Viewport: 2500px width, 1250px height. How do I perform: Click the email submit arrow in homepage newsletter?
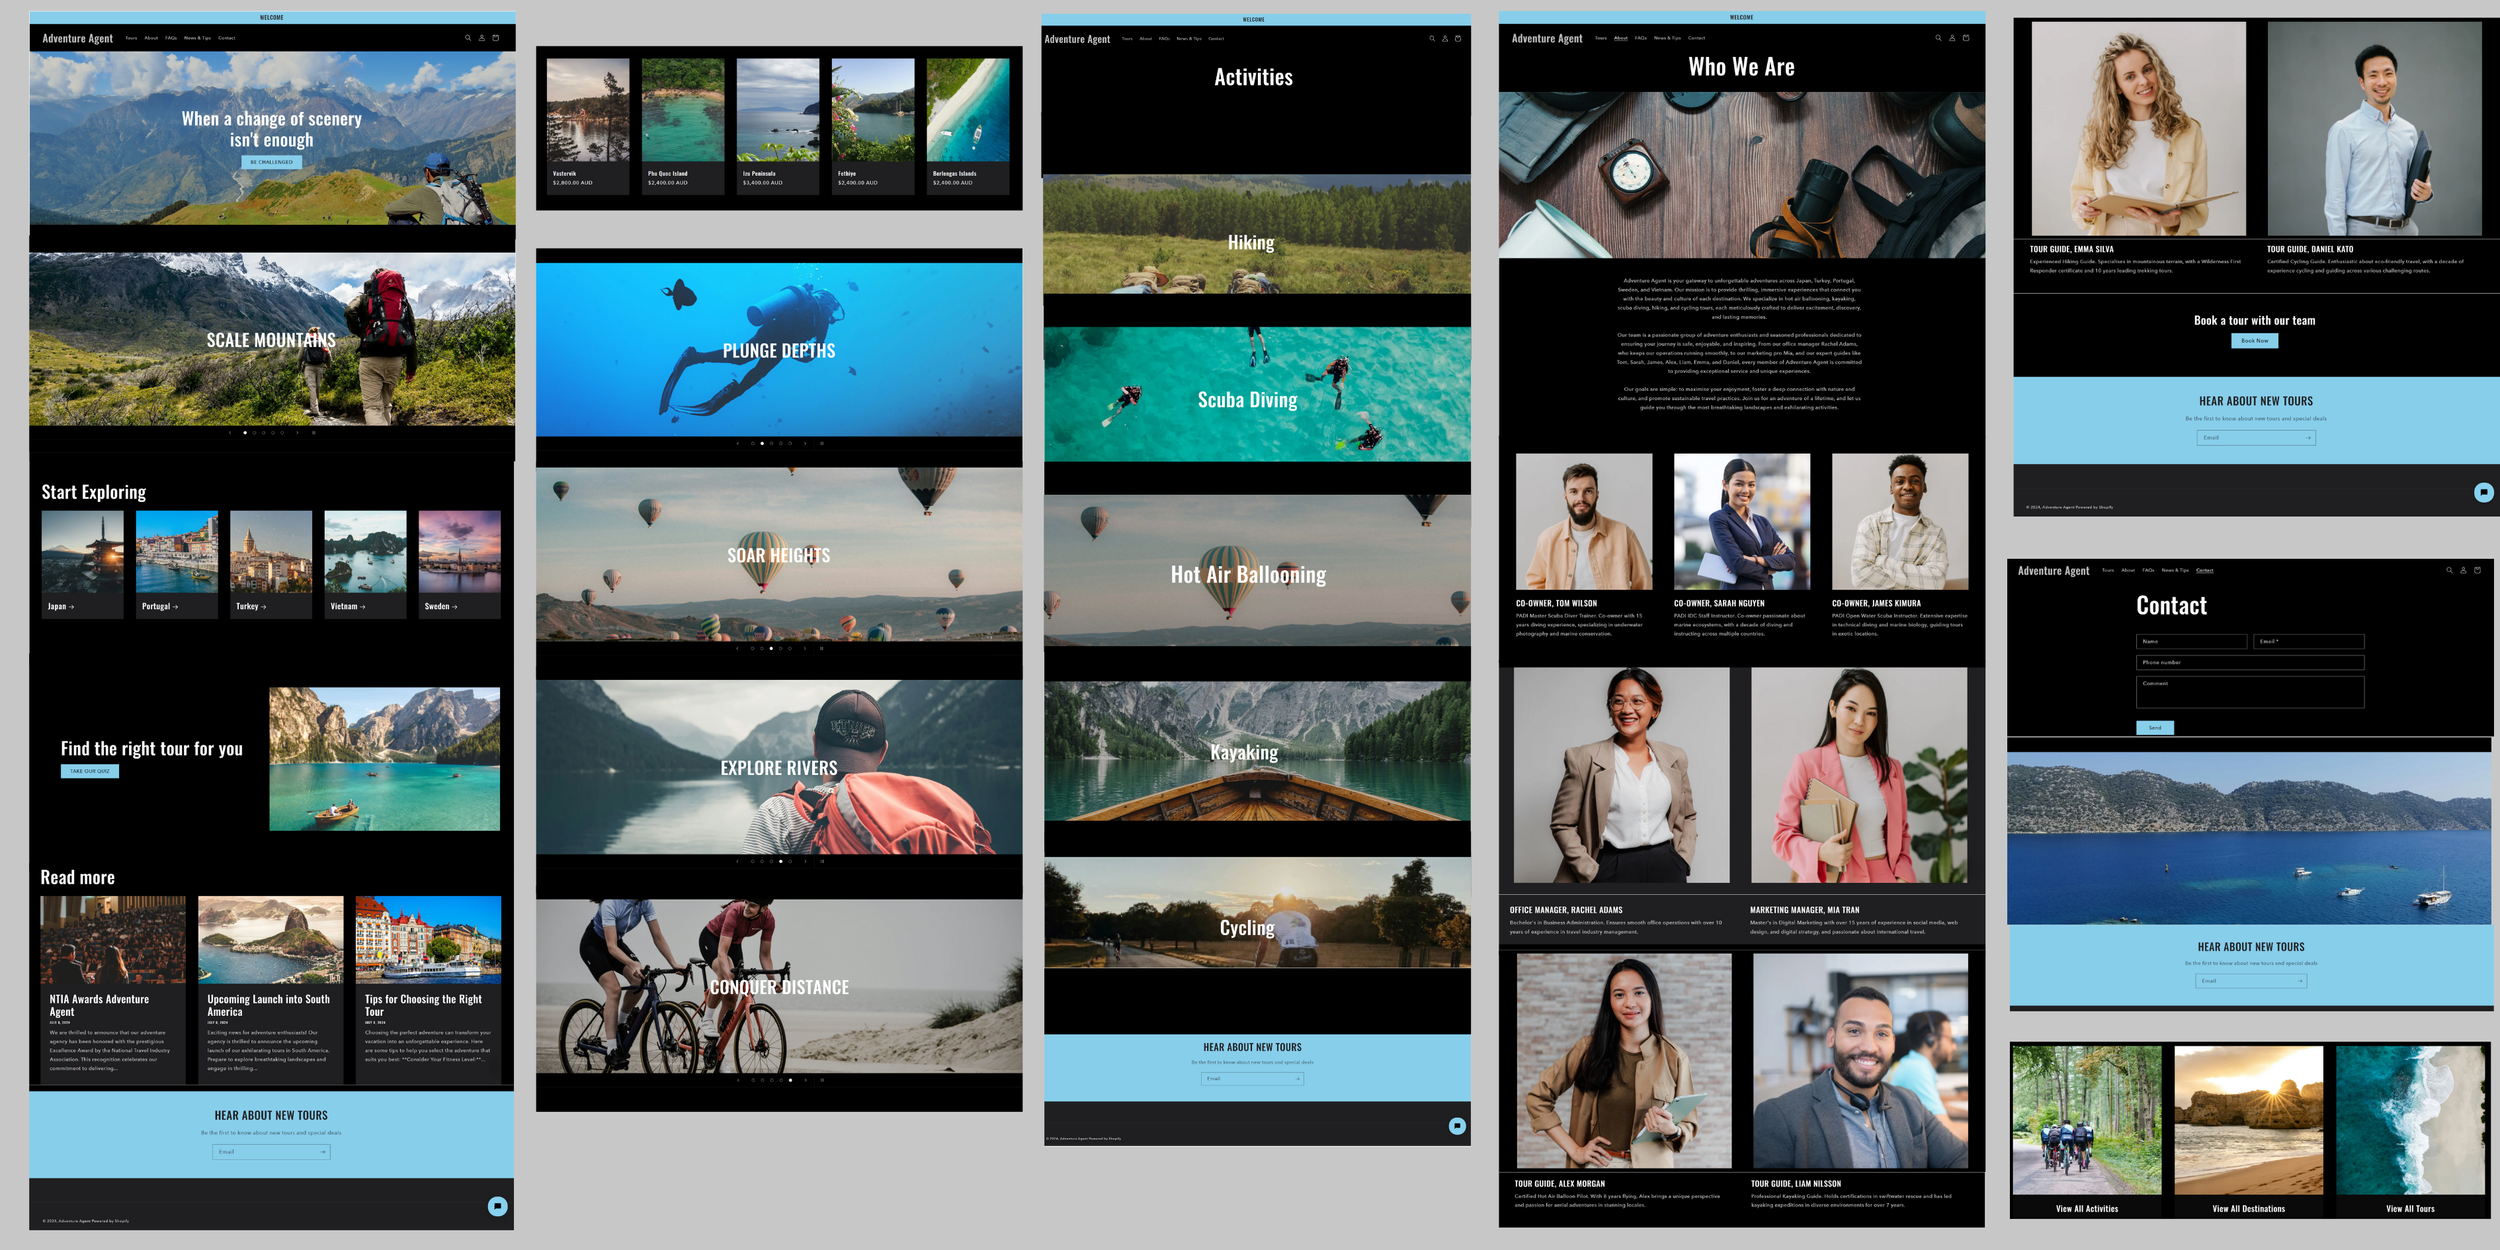point(322,1152)
